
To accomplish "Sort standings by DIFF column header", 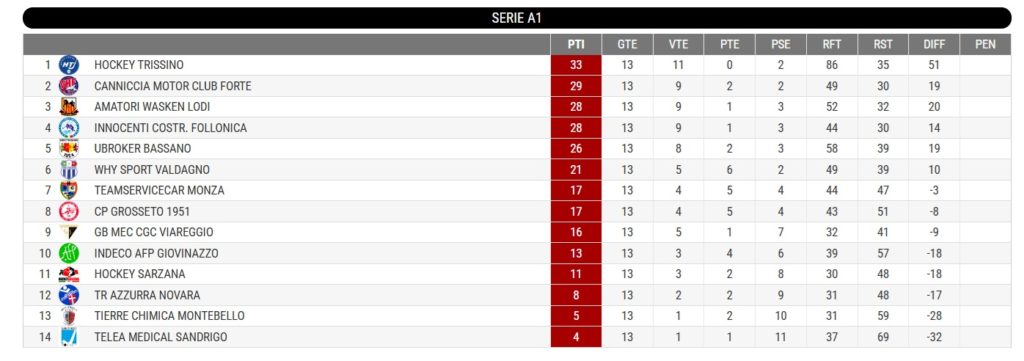I will pos(934,44).
